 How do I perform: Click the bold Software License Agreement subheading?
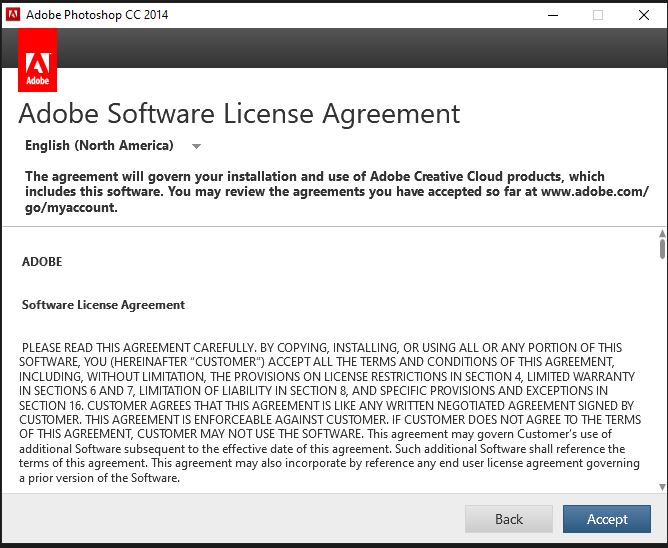[x=103, y=305]
